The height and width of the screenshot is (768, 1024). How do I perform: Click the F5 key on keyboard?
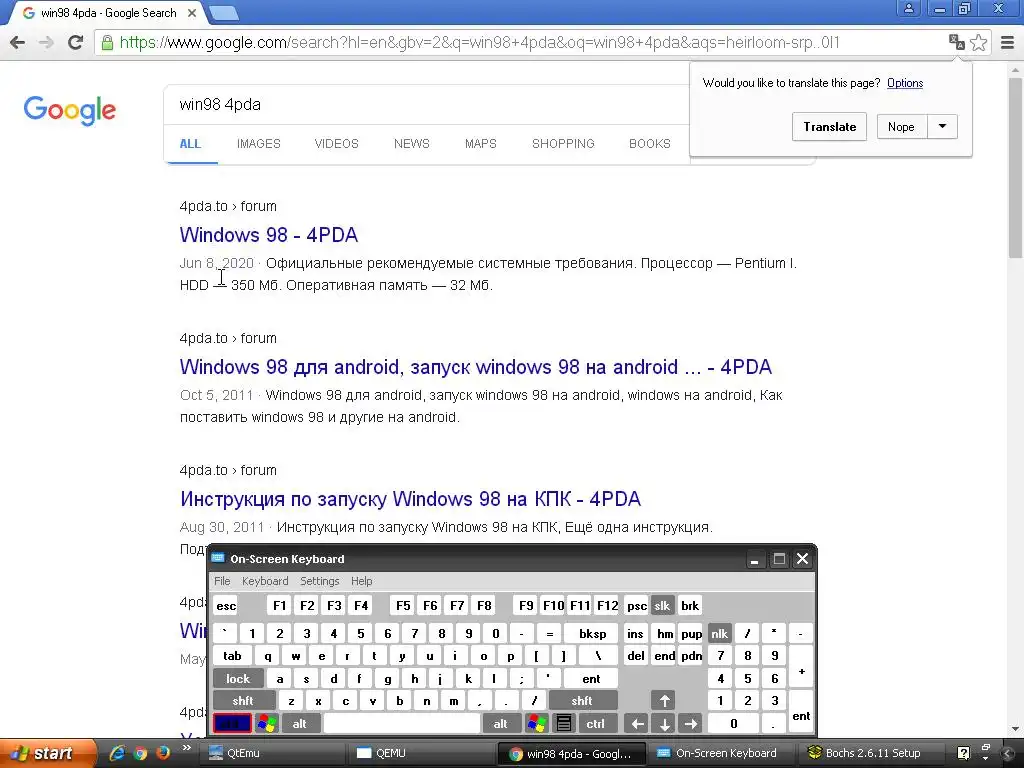403,605
